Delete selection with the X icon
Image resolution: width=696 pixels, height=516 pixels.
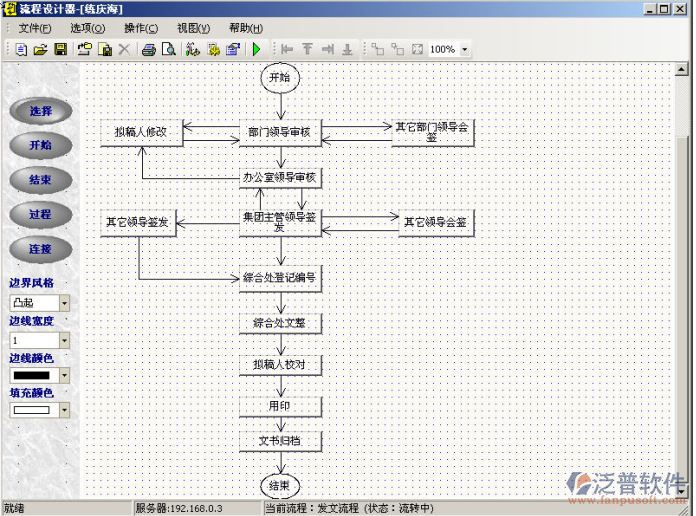coord(124,49)
